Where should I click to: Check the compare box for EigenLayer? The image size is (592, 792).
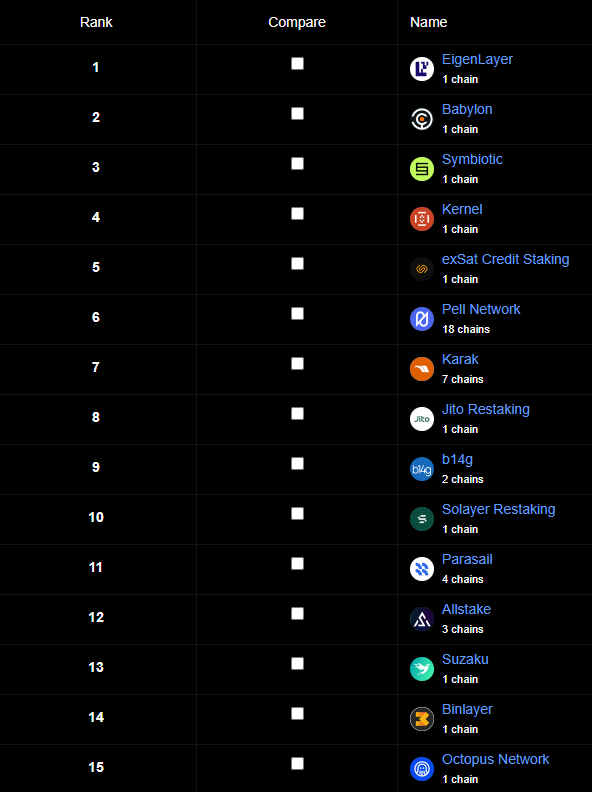pos(298,64)
